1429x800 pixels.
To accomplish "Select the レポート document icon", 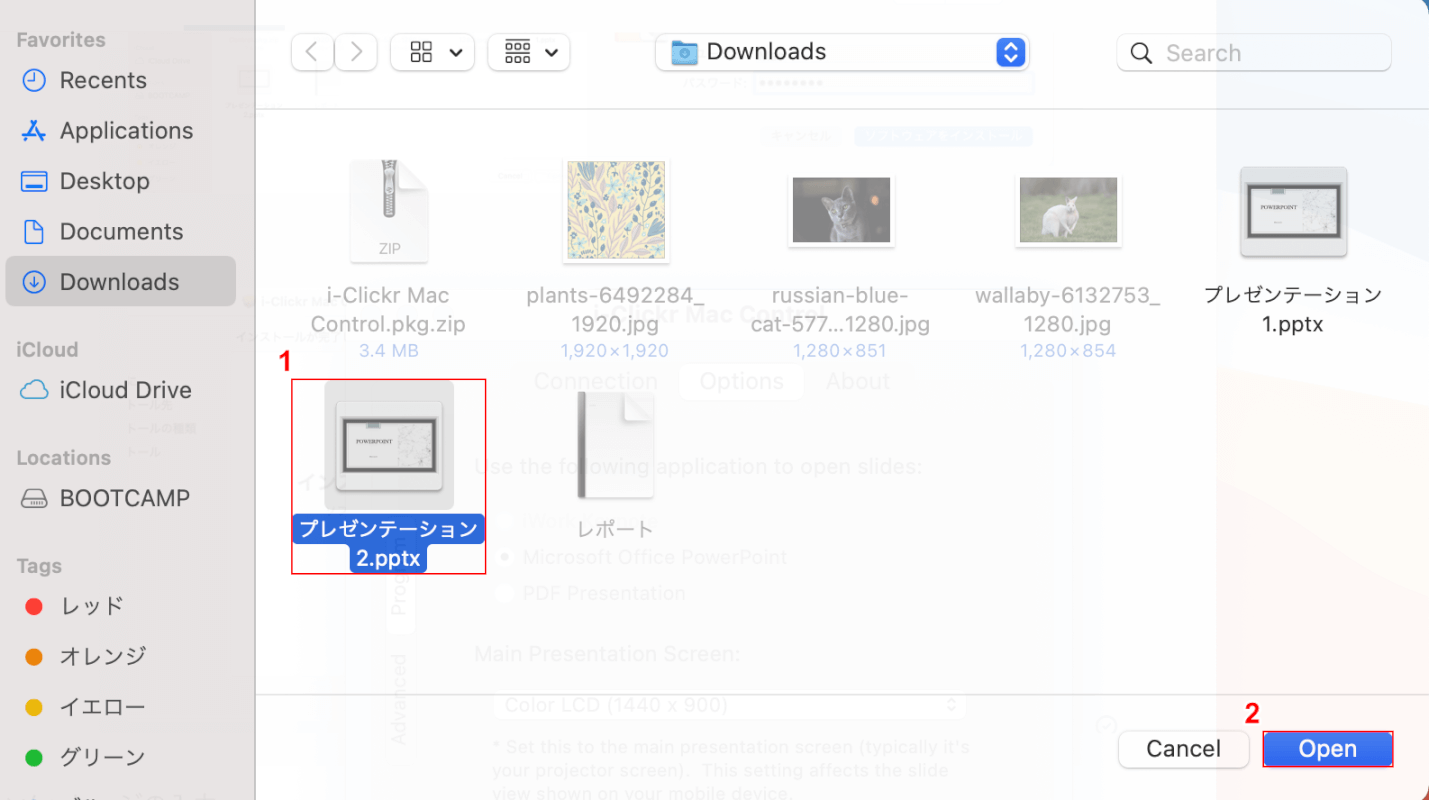I will (615, 445).
